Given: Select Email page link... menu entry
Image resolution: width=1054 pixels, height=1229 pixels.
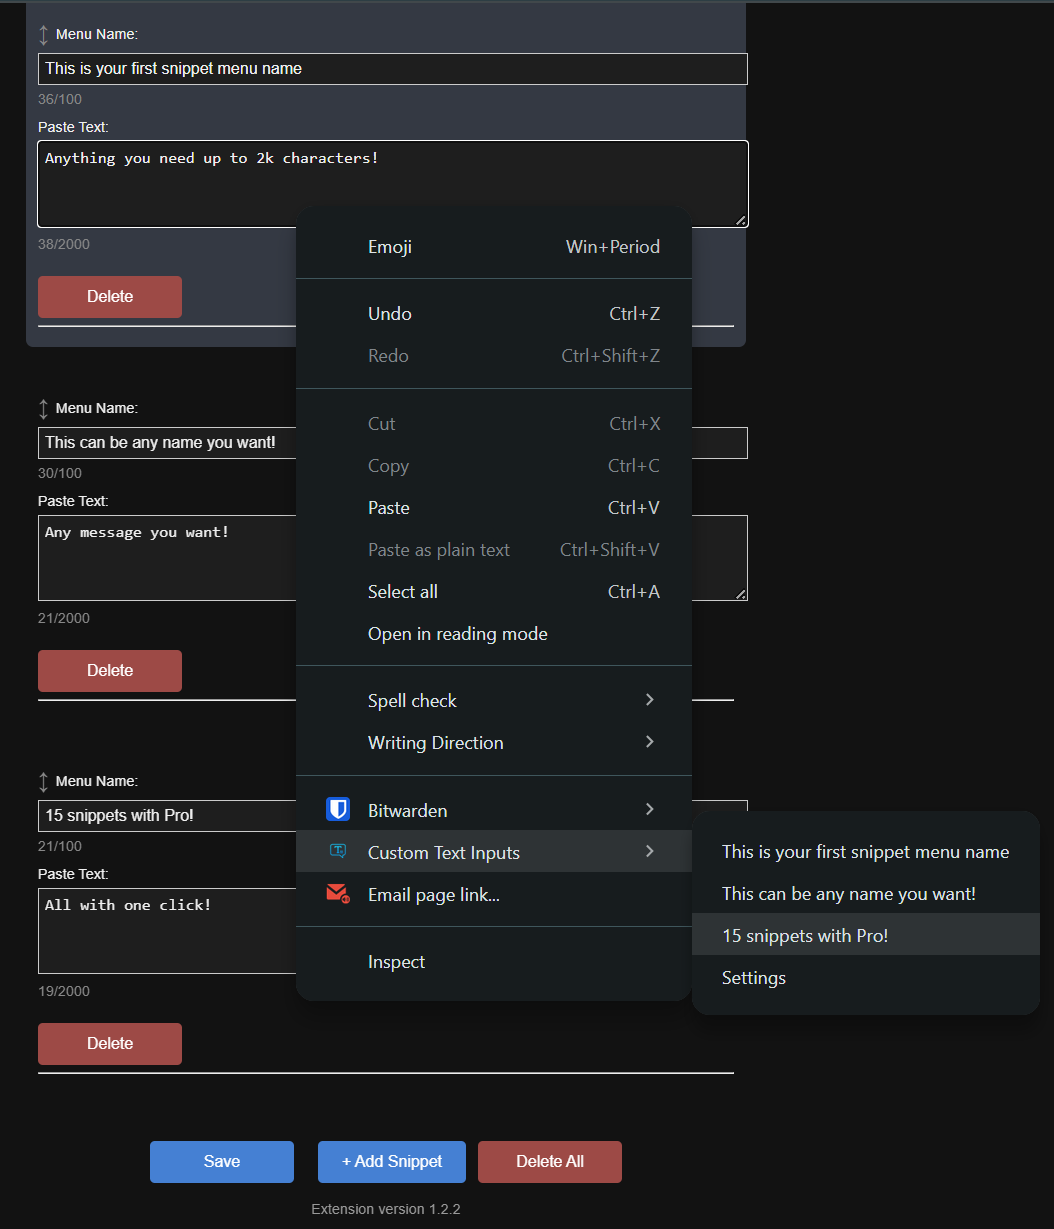Looking at the screenshot, I should 494,895.
